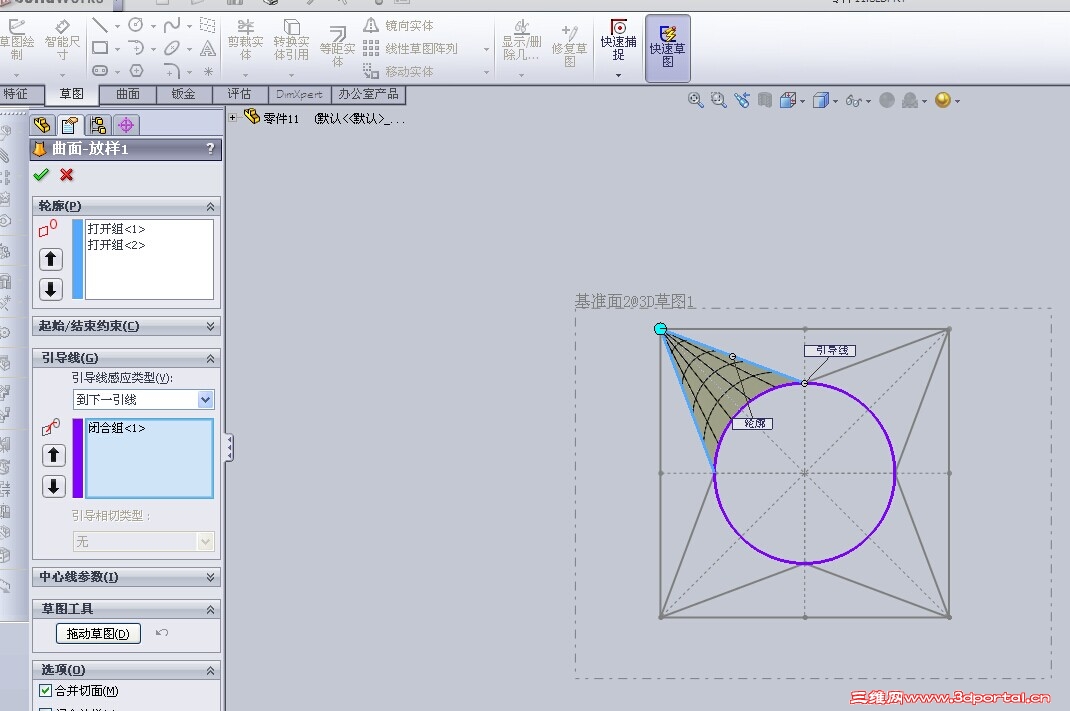Select the Rectangle sketch tool

[x=100, y=48]
